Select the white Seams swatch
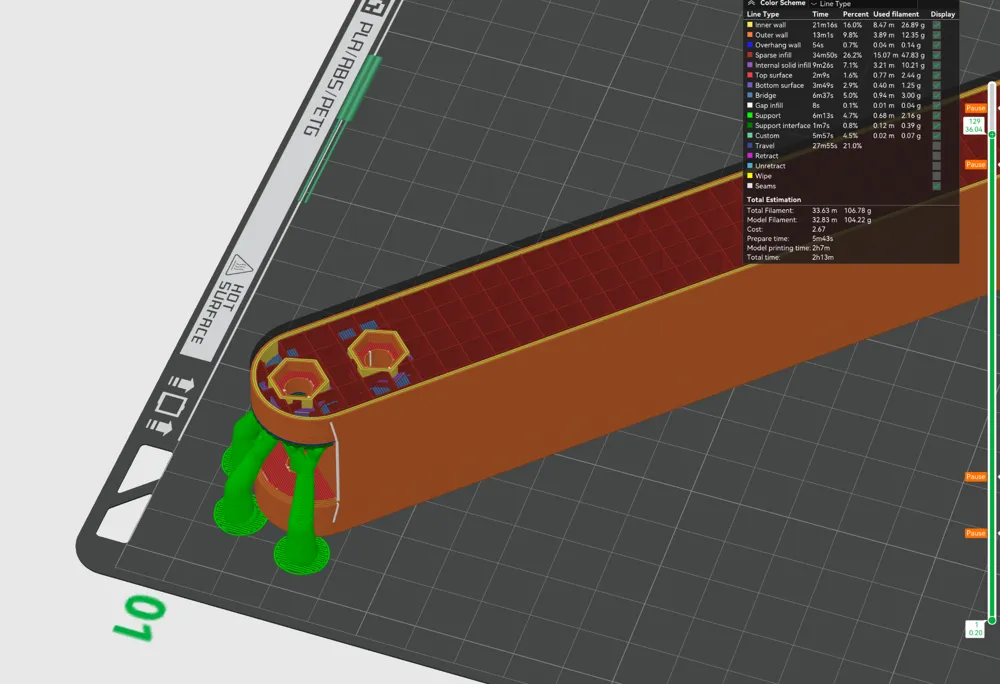 pos(750,186)
